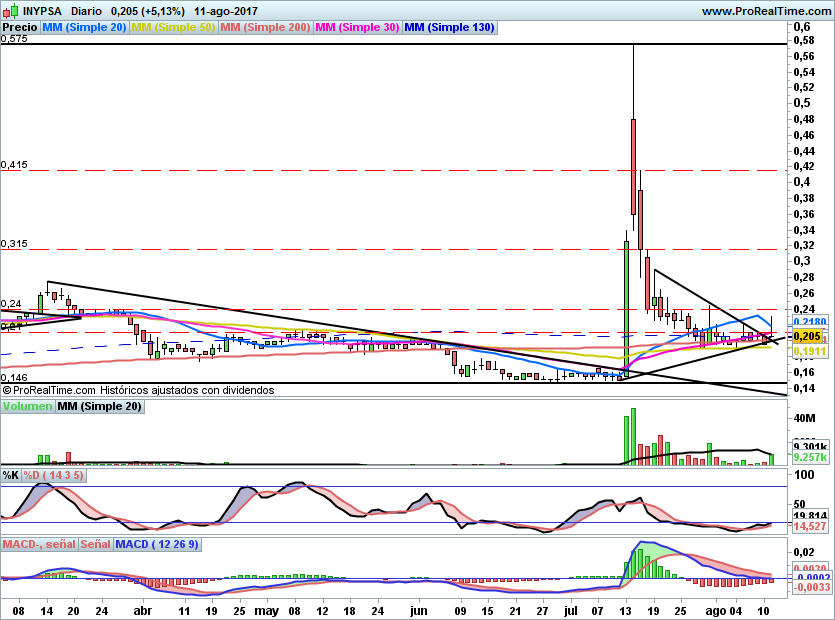Open the MACD (12 26 9) label
This screenshot has height=620, width=835.
click(157, 545)
